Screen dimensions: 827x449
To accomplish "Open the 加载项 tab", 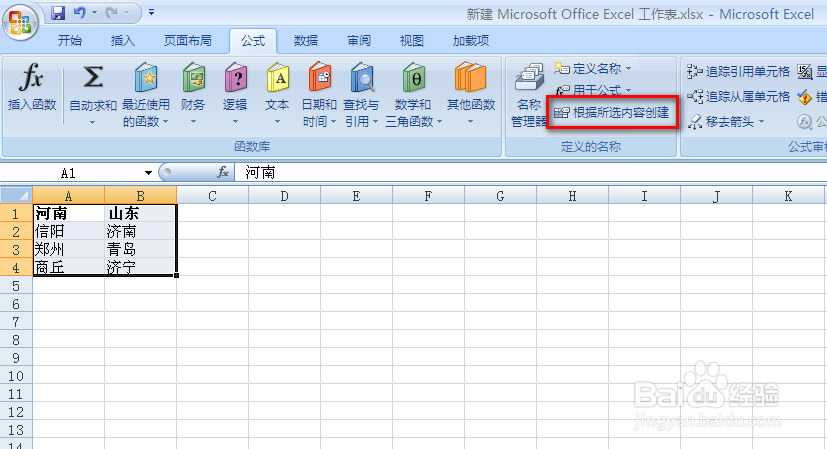I will click(470, 41).
